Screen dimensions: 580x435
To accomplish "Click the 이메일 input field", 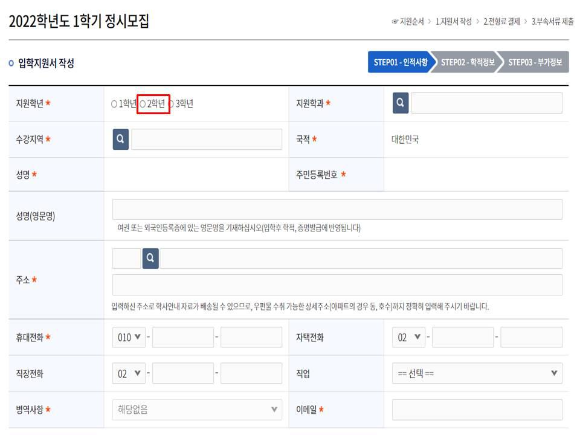I will click(477, 409).
